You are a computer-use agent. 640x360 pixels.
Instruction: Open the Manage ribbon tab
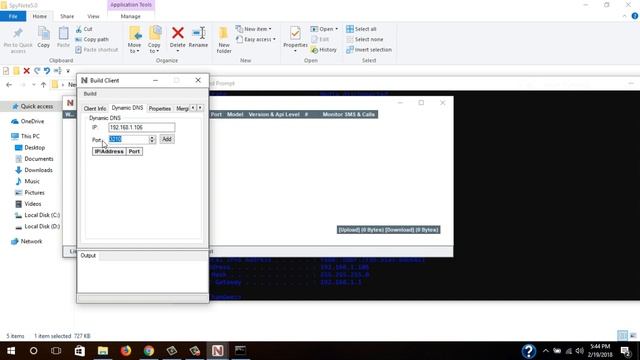(x=131, y=16)
